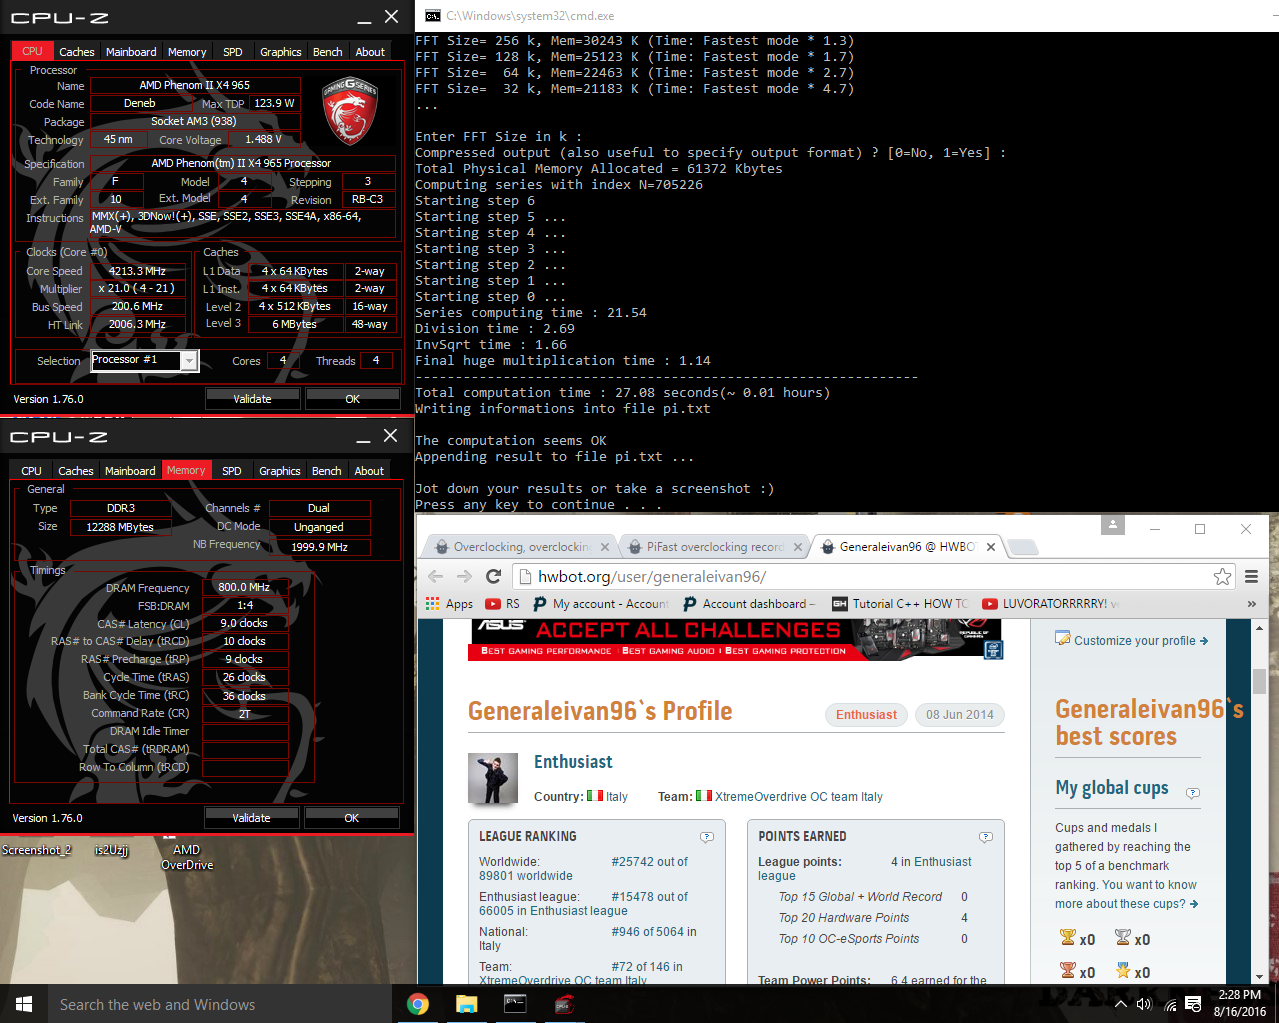Click Validate in the lower CPU-Z window
Image resolution: width=1279 pixels, height=1023 pixels.
251,818
